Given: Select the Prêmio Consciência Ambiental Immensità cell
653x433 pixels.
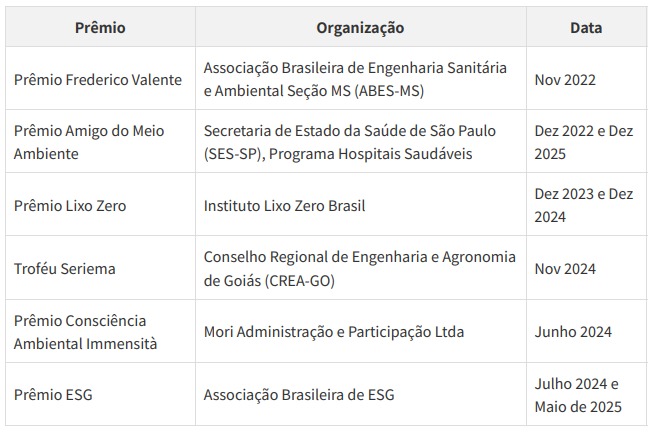Looking at the screenshot, I should [80, 332].
